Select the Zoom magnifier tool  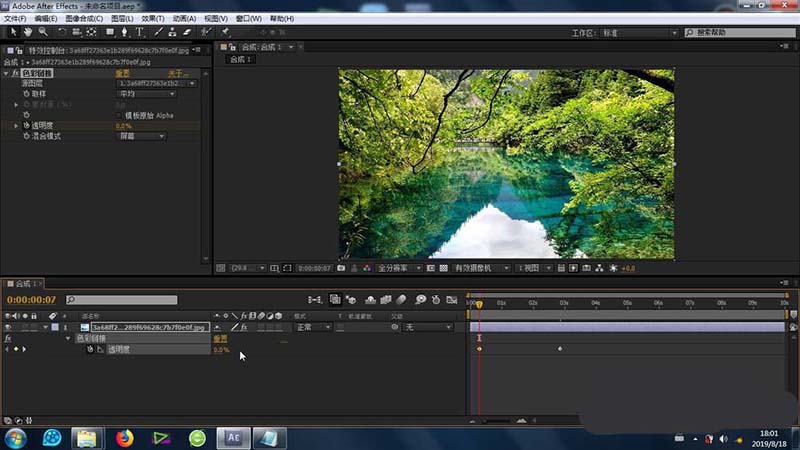click(42, 32)
